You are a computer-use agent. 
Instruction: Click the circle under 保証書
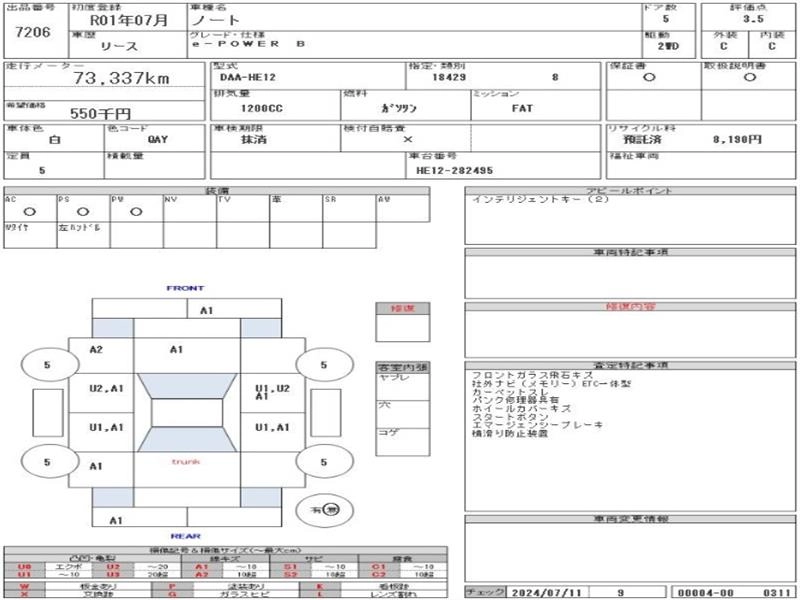(649, 78)
